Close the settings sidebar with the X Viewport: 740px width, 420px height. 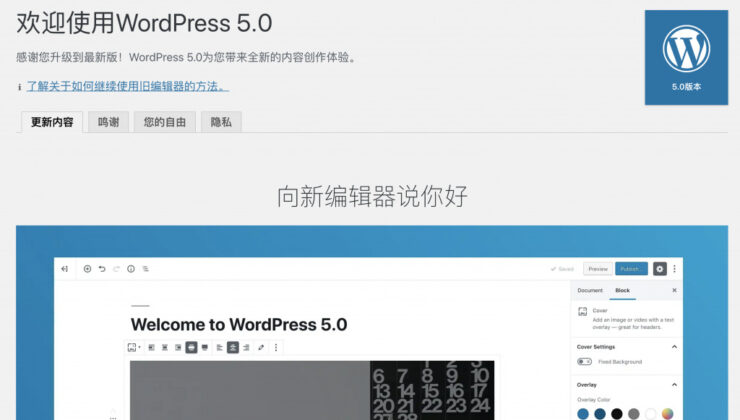click(x=674, y=290)
